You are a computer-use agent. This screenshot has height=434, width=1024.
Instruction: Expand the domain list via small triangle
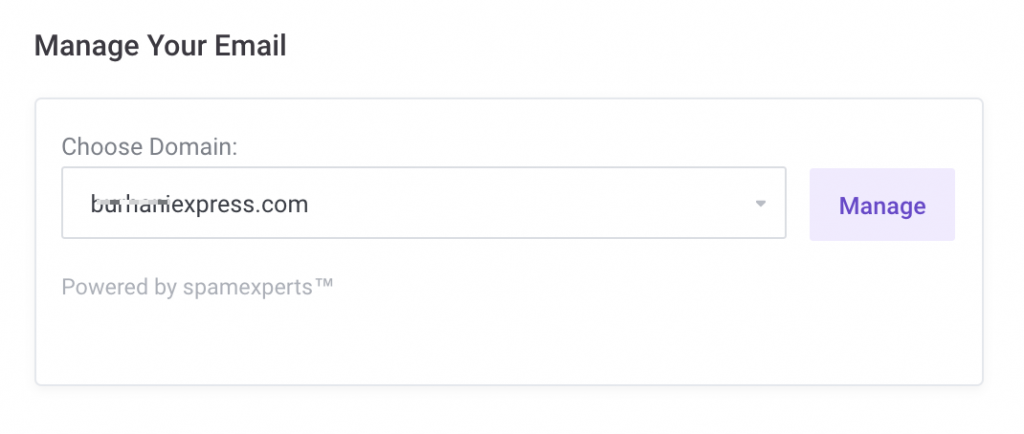(x=760, y=204)
